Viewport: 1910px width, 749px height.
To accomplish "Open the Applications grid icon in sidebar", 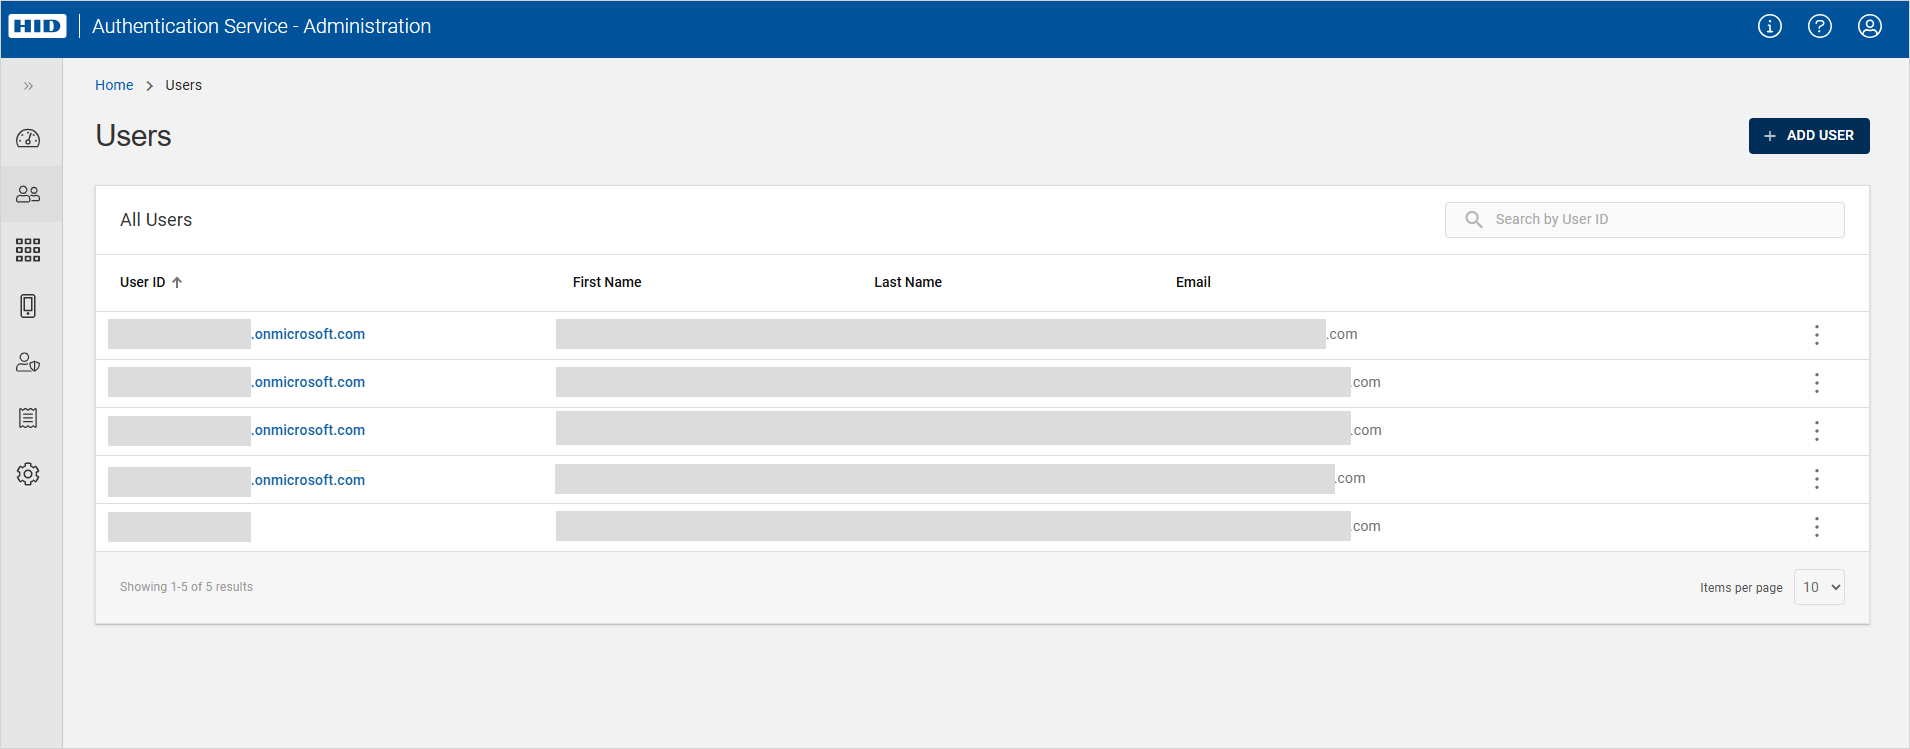I will click(x=28, y=250).
